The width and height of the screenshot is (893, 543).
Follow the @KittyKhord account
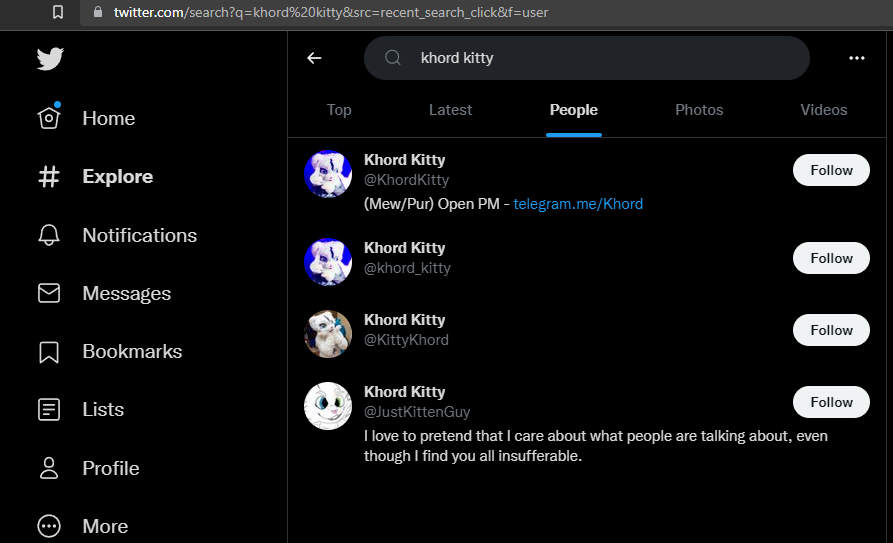pos(831,330)
